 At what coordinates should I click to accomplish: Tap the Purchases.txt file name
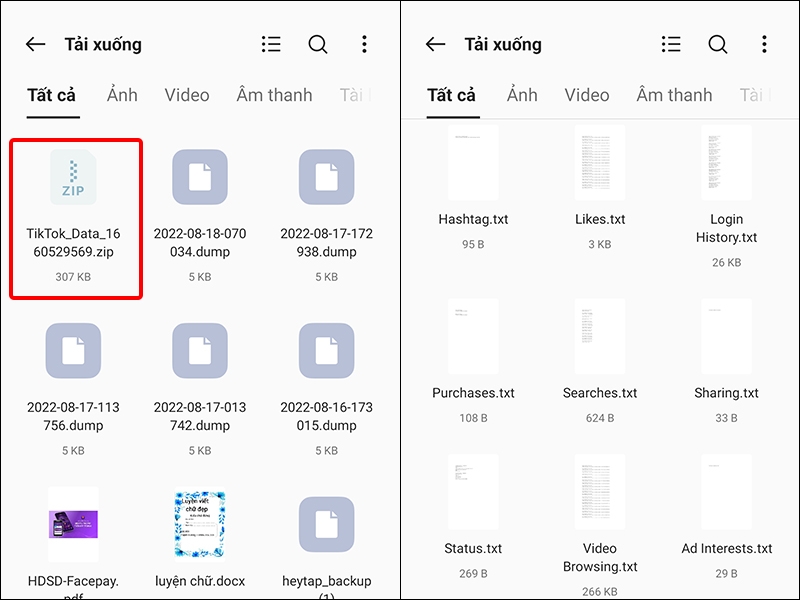(473, 393)
